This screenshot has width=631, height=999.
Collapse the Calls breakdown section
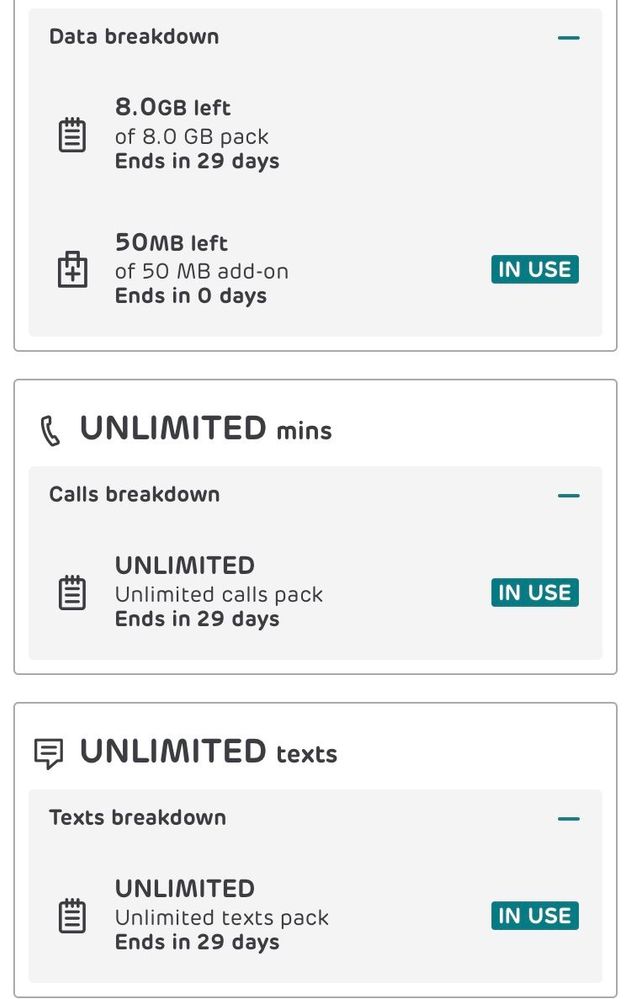pos(568,495)
